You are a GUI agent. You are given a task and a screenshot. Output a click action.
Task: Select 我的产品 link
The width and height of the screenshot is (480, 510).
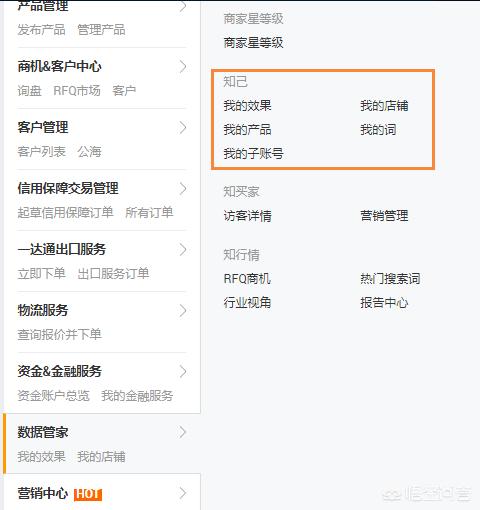(x=247, y=130)
